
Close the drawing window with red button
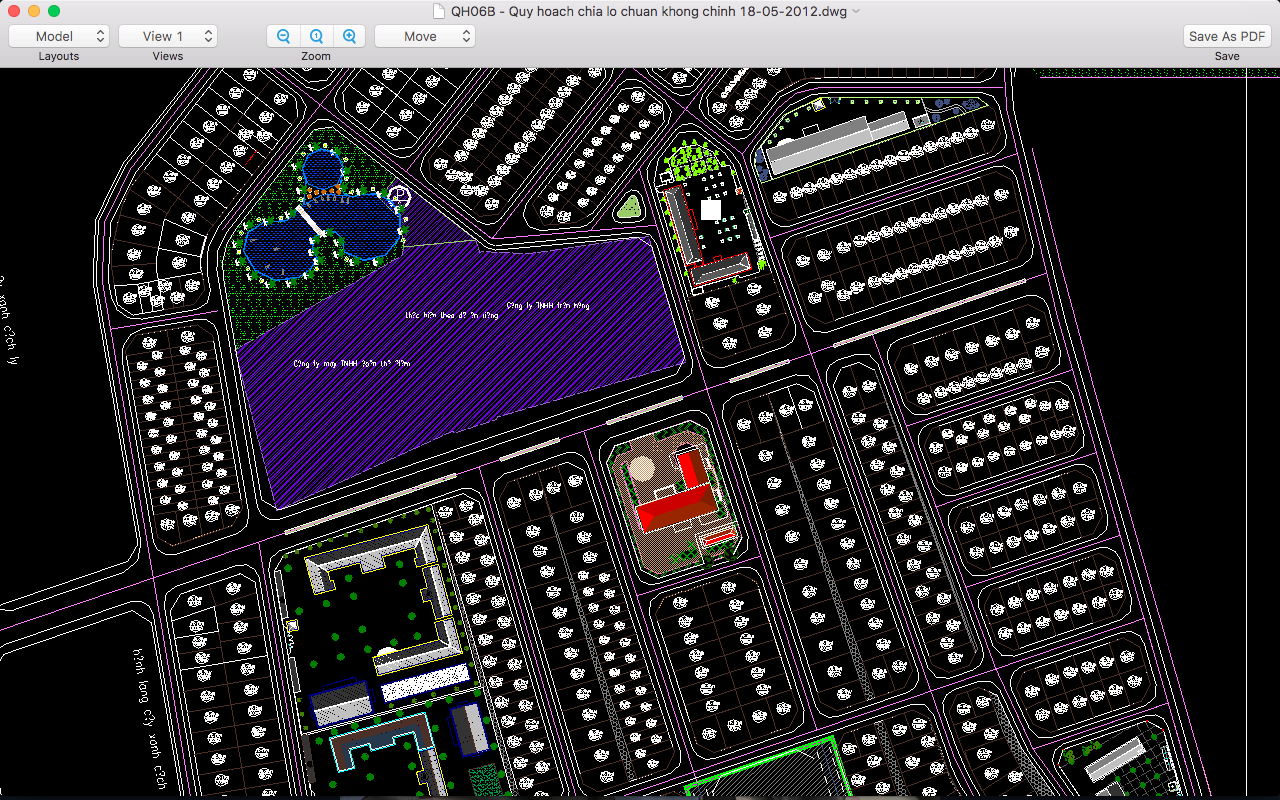click(14, 11)
